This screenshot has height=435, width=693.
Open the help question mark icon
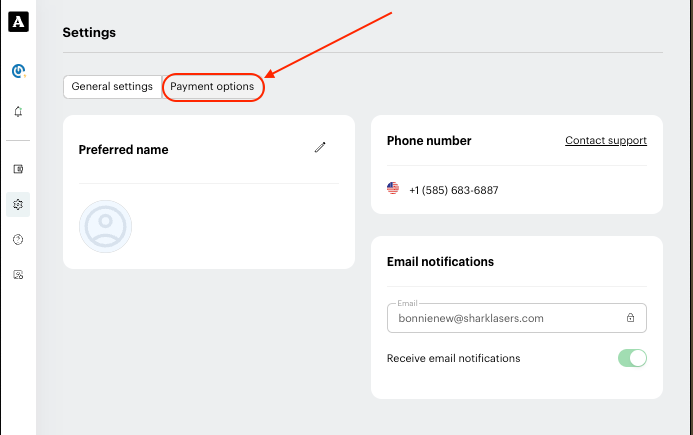[18, 240]
